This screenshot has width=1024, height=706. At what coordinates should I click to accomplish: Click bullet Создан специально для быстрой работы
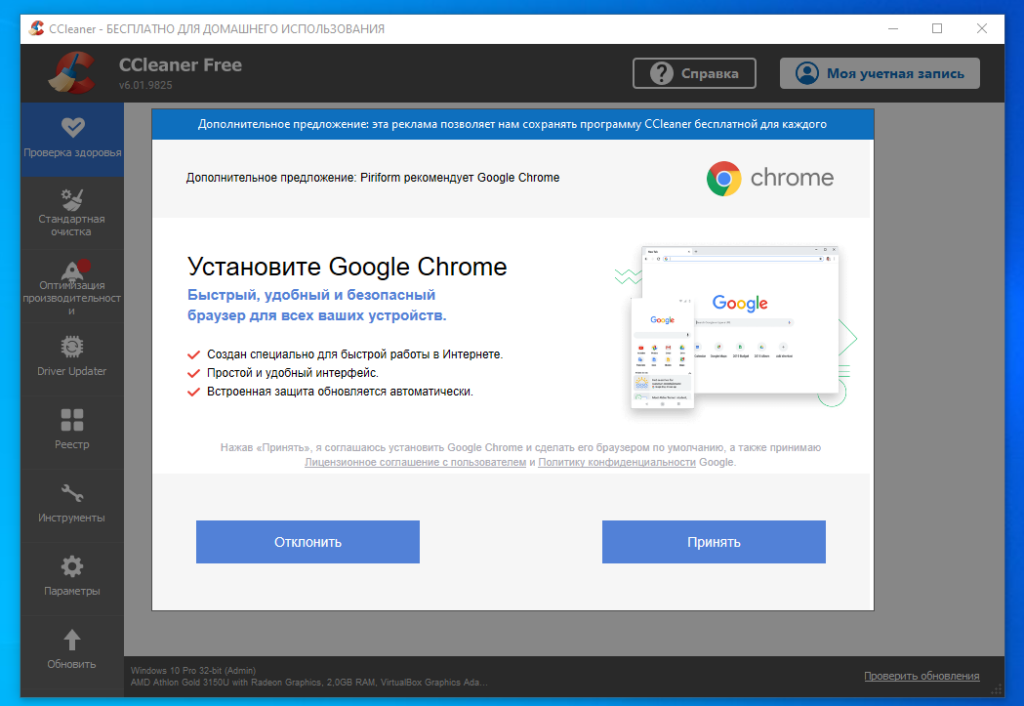pyautogui.click(x=355, y=354)
